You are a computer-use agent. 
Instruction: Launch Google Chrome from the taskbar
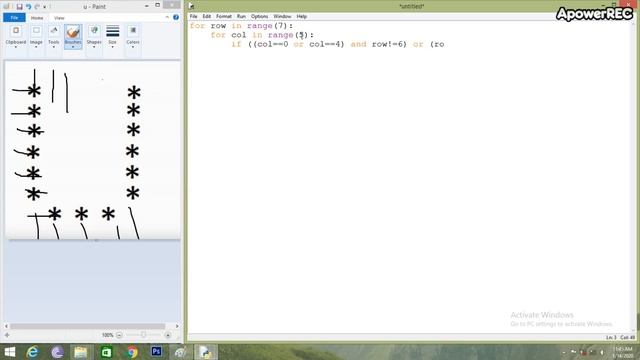132,352
